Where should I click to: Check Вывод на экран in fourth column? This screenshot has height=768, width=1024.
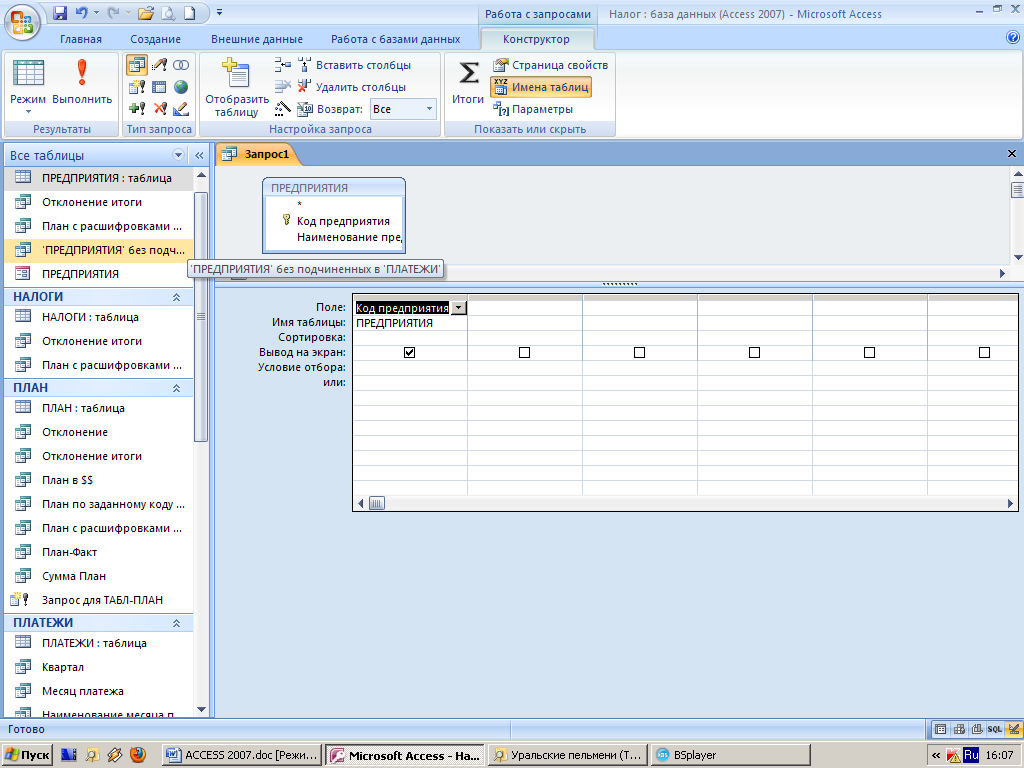click(x=754, y=353)
